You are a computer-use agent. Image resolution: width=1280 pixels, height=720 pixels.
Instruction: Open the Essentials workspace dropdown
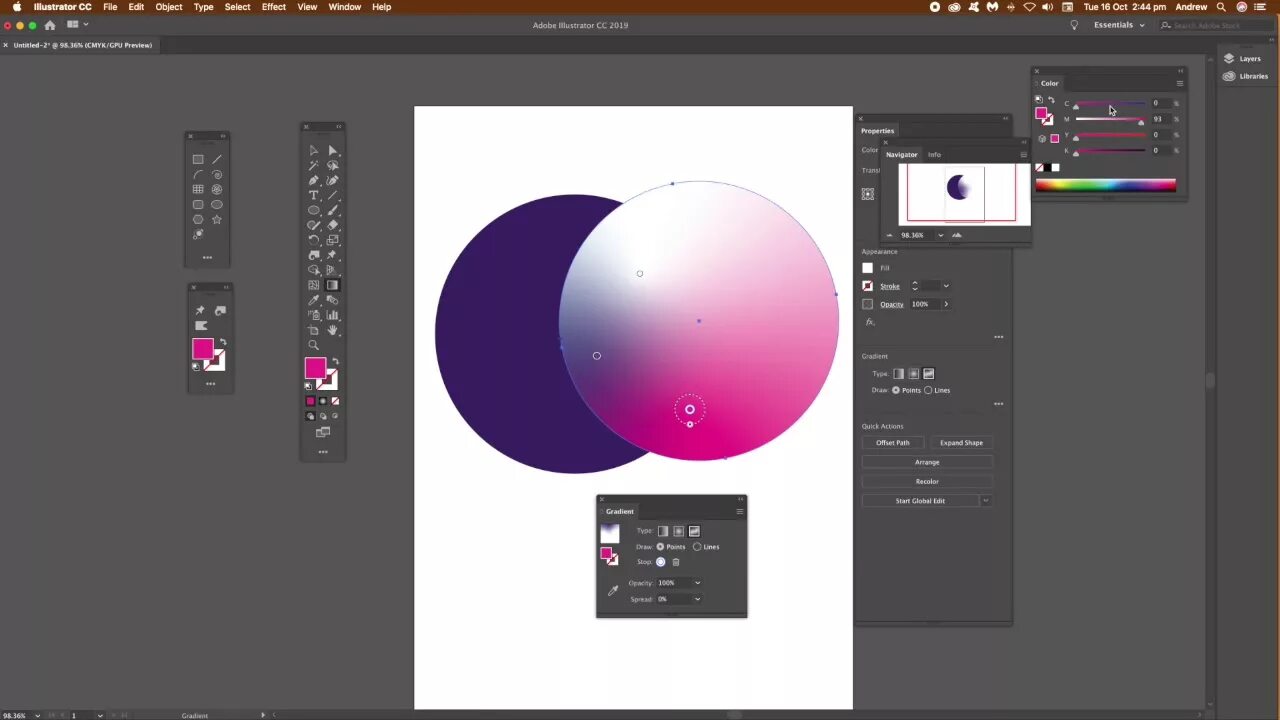pos(1119,25)
